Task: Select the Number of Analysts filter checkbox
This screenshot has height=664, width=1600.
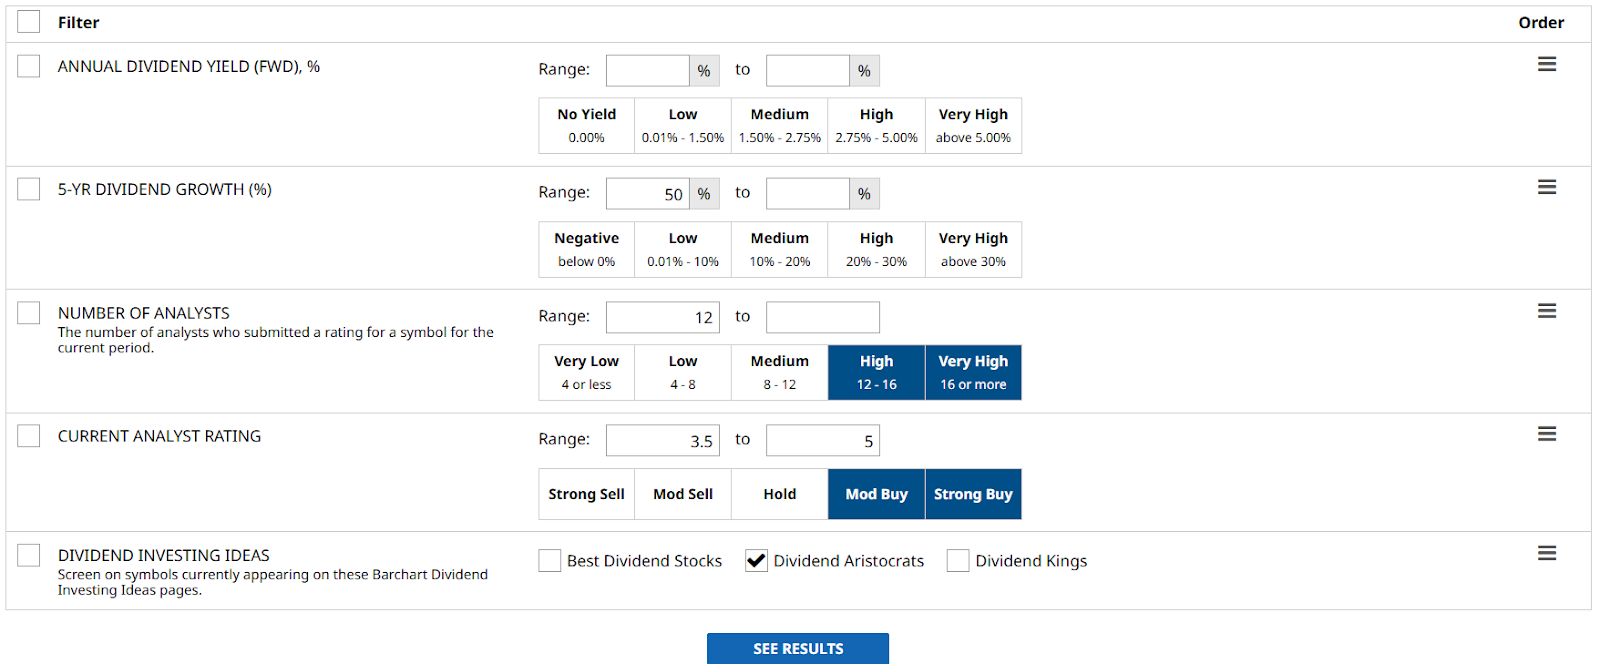Action: (29, 313)
